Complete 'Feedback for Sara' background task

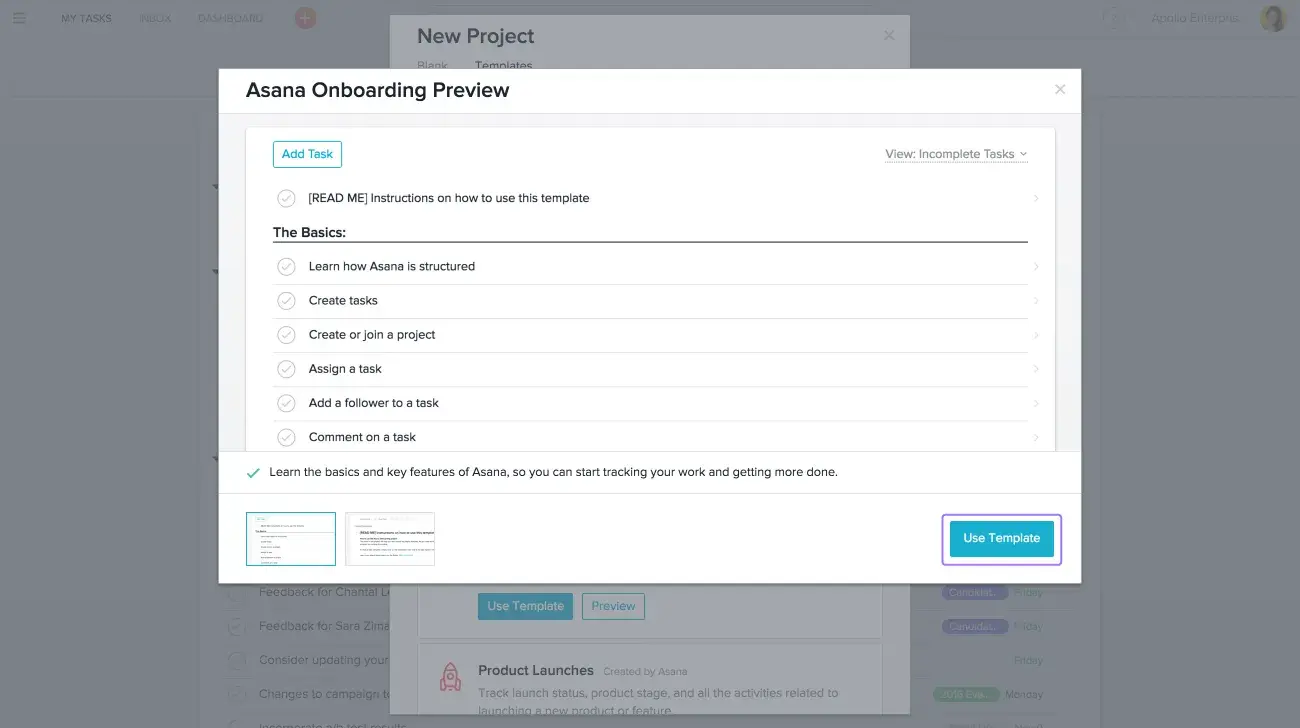tap(236, 627)
